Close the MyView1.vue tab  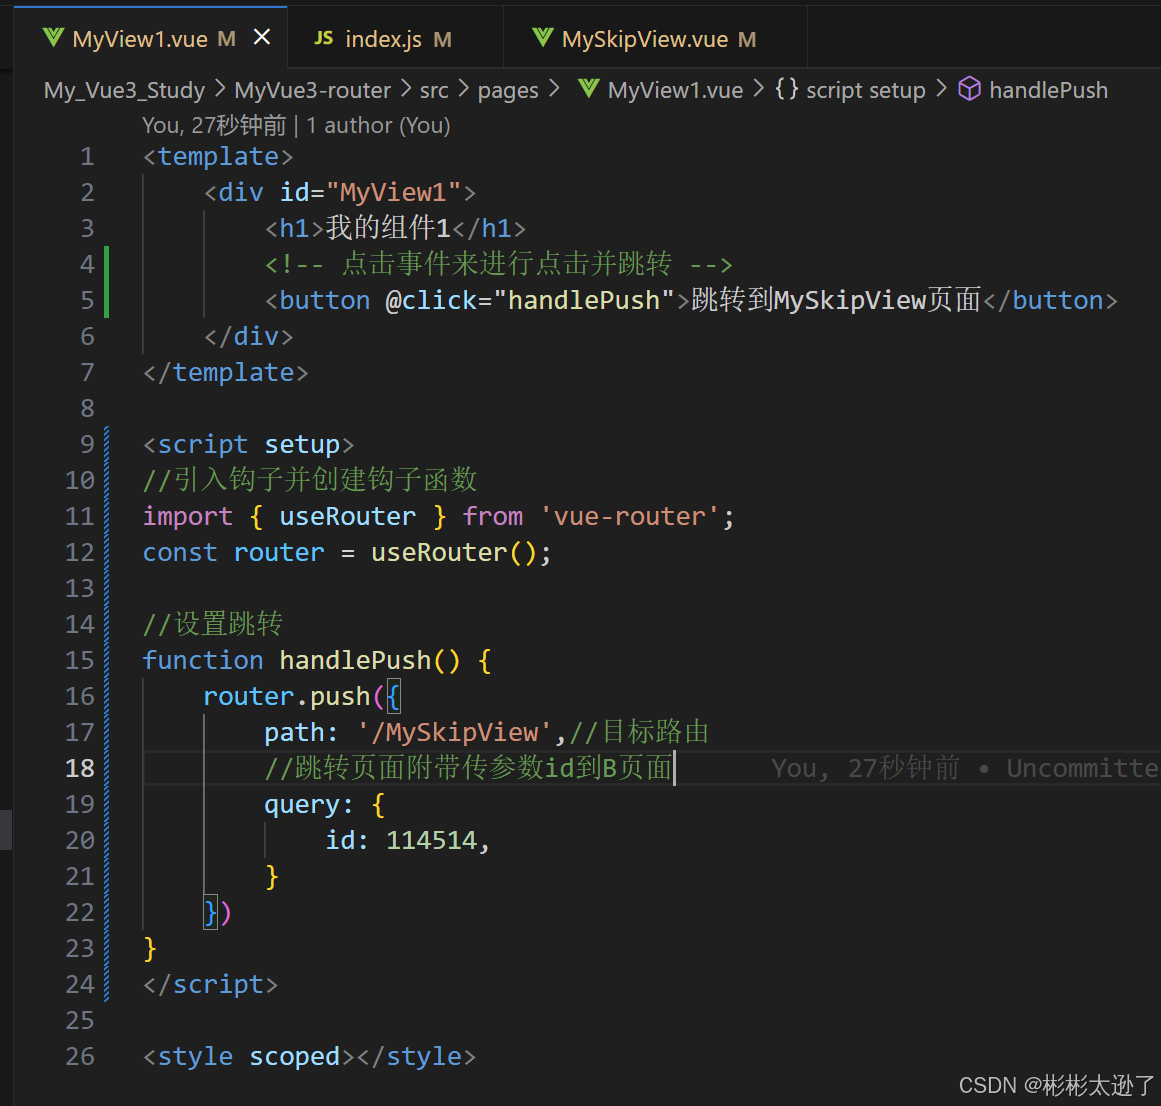tap(262, 37)
